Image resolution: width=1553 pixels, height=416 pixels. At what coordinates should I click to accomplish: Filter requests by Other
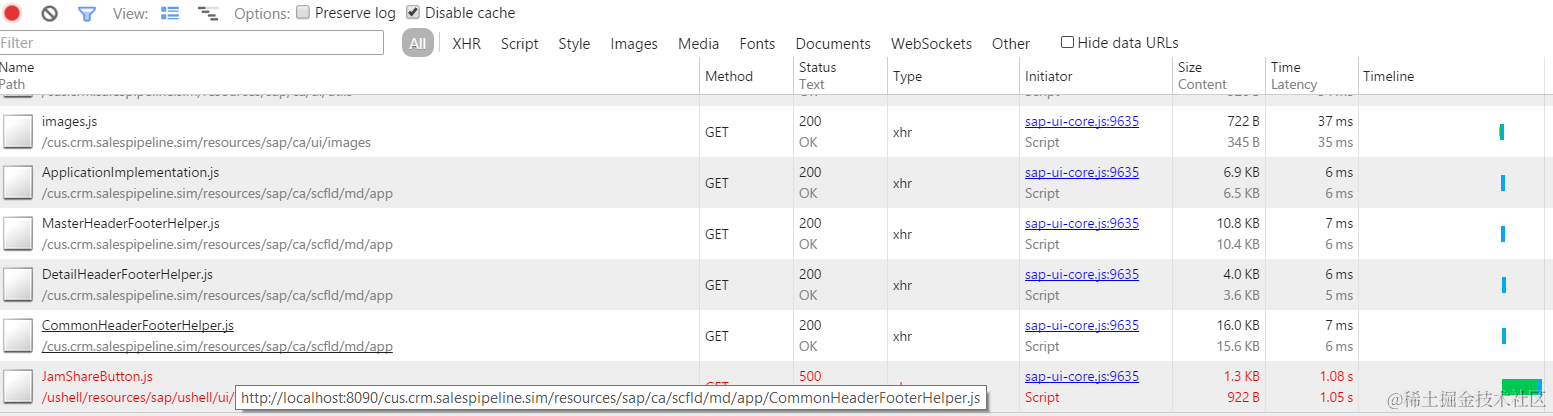tap(1011, 44)
